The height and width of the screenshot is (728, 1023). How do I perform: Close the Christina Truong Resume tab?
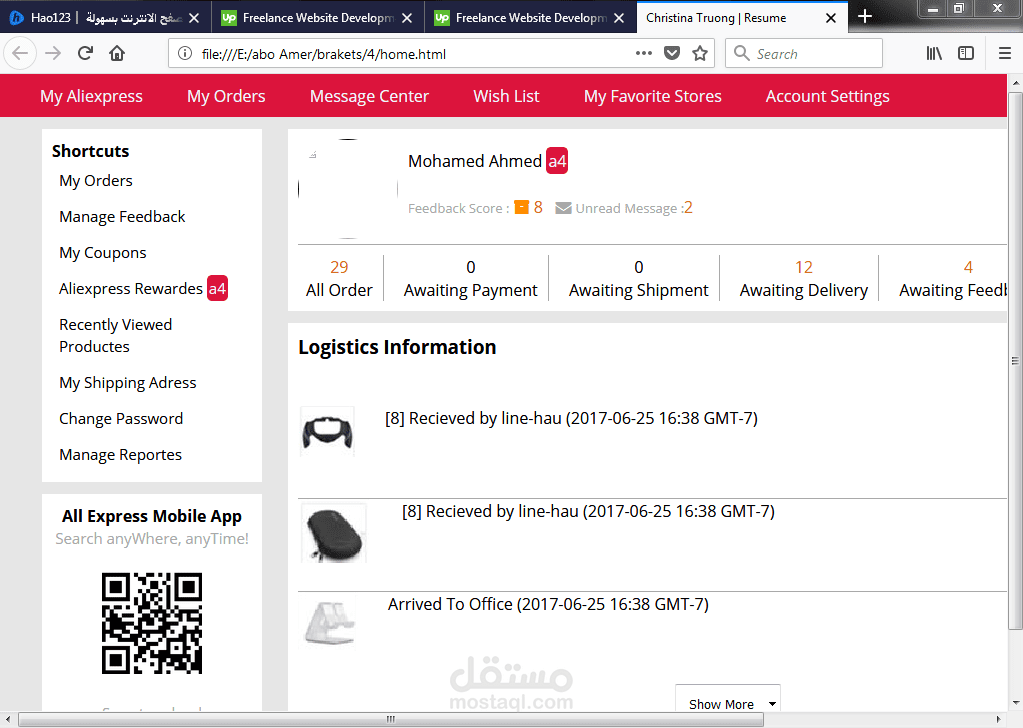[x=831, y=18]
